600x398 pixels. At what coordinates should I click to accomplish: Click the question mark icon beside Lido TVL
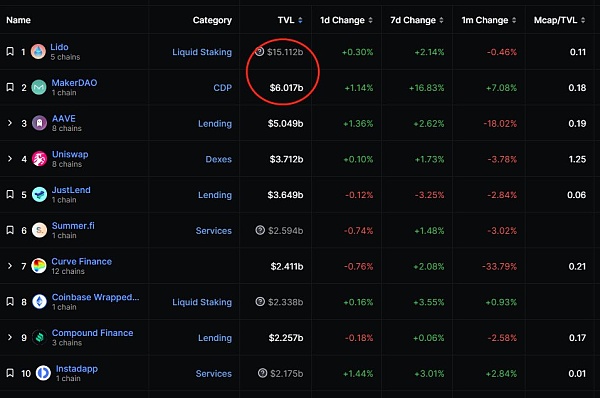click(x=259, y=51)
